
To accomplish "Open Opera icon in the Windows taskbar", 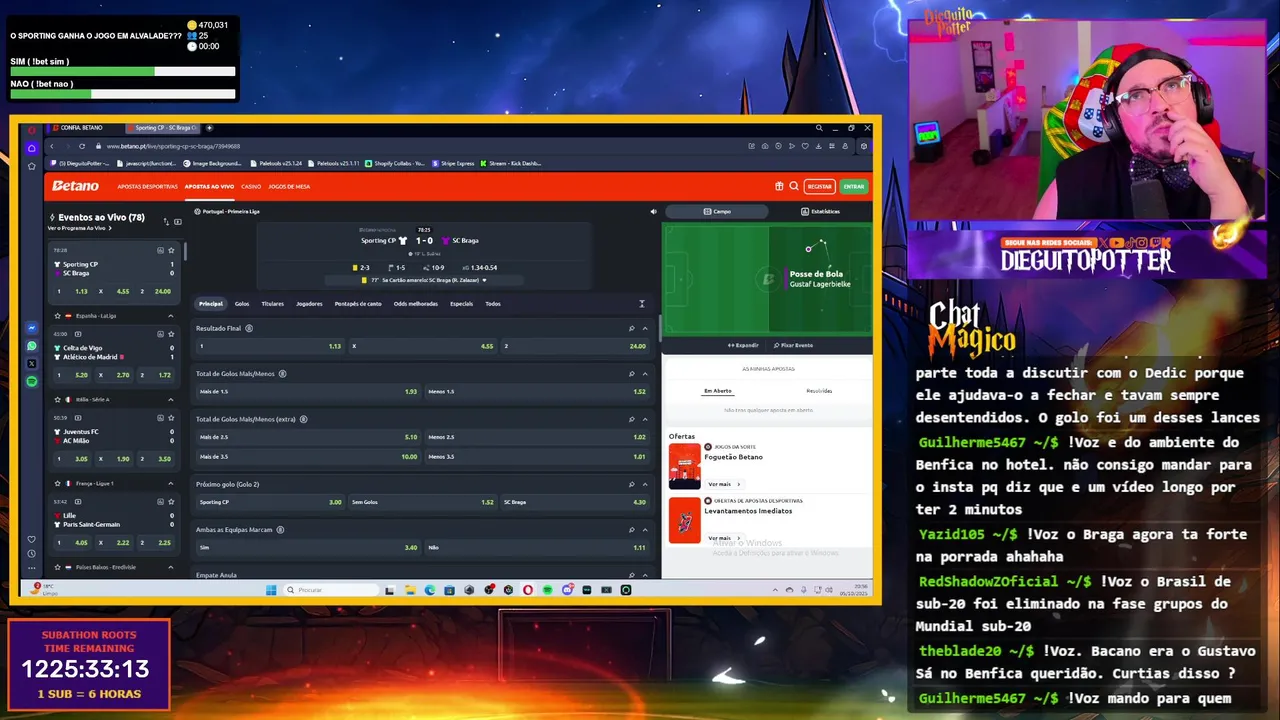I will 528,590.
